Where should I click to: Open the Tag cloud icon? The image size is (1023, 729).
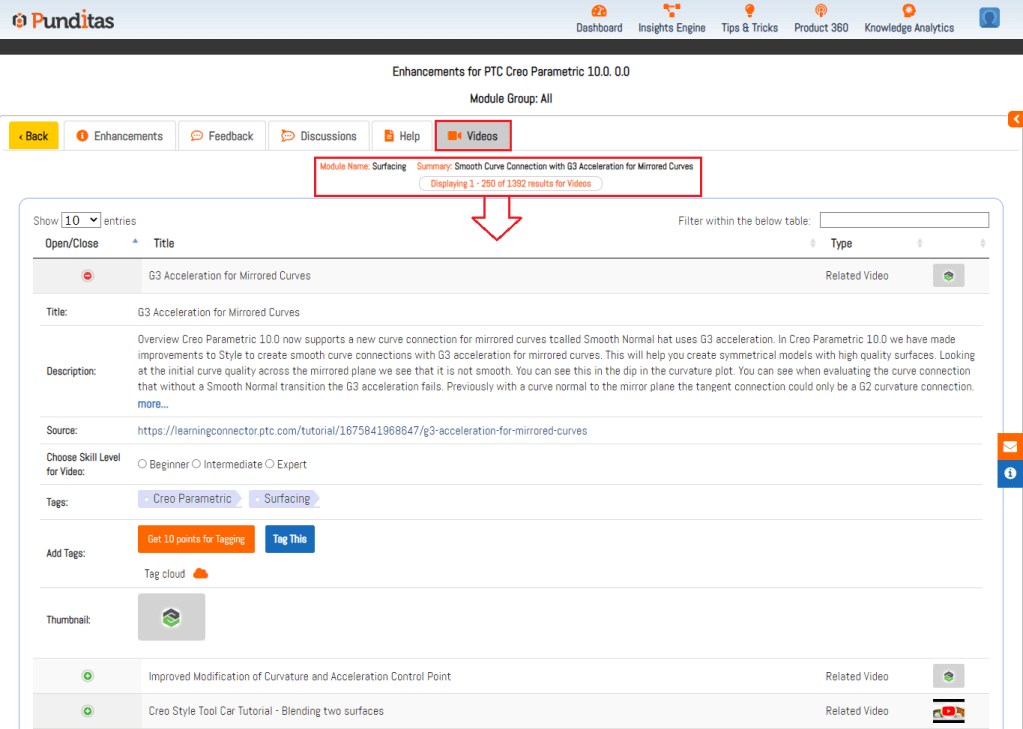tap(200, 574)
